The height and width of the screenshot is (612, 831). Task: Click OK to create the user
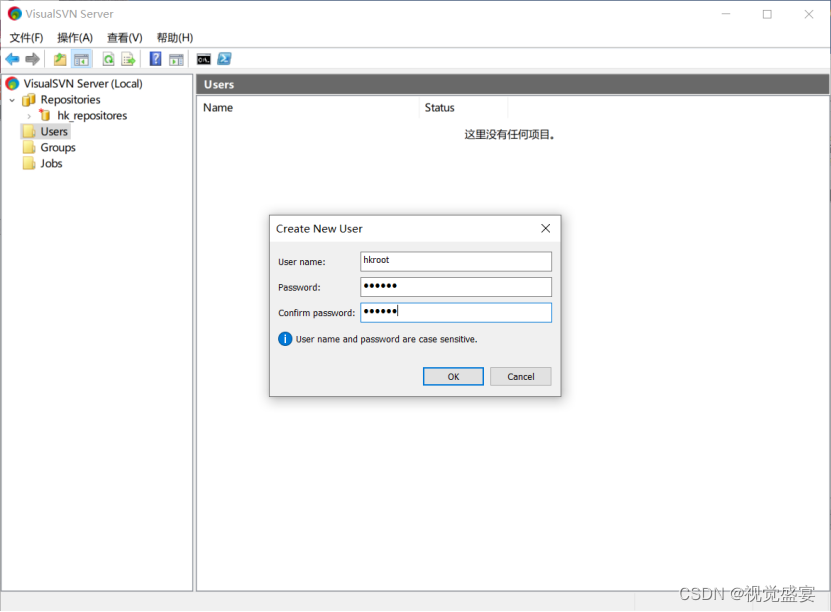453,376
